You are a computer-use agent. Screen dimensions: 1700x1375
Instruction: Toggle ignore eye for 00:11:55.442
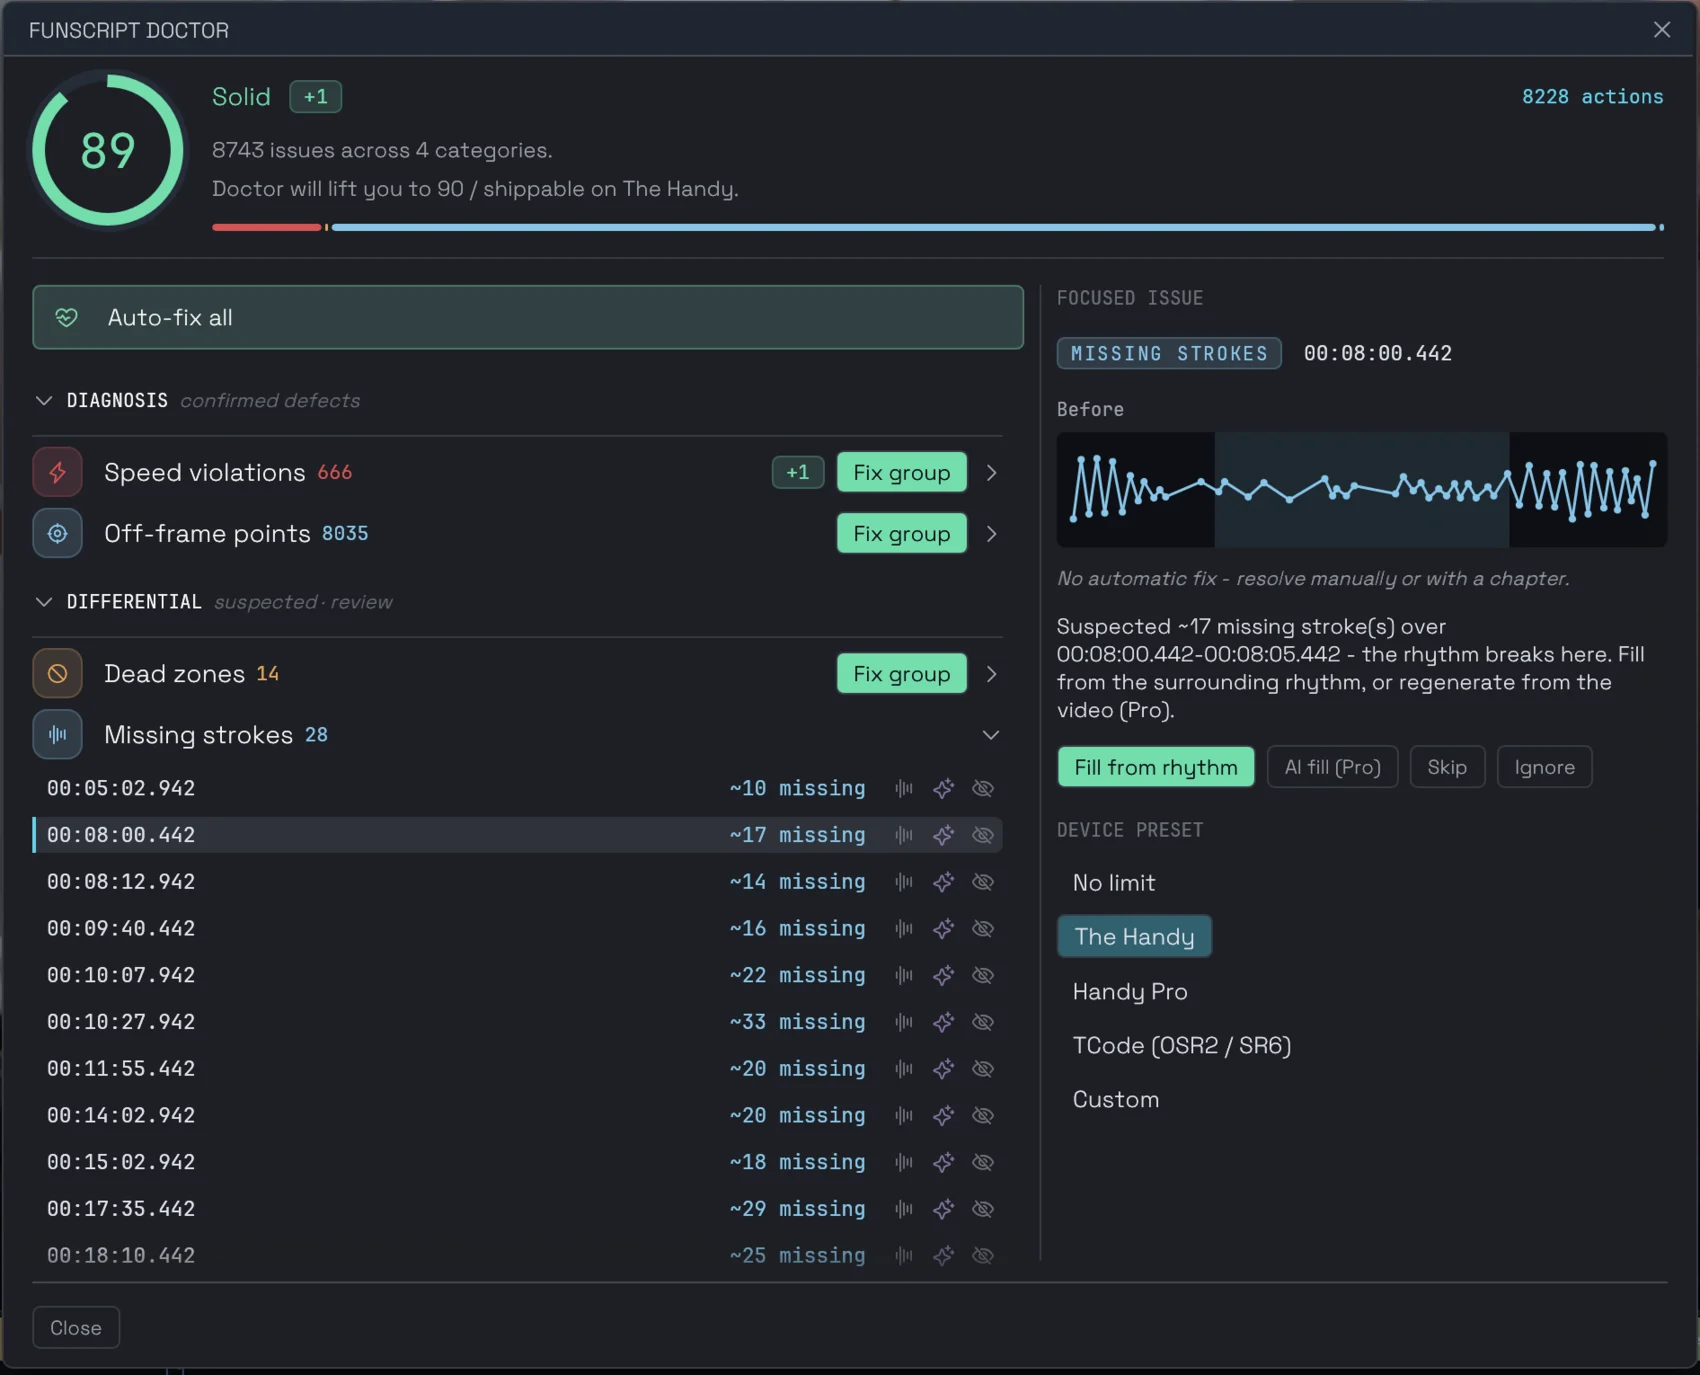(983, 1069)
